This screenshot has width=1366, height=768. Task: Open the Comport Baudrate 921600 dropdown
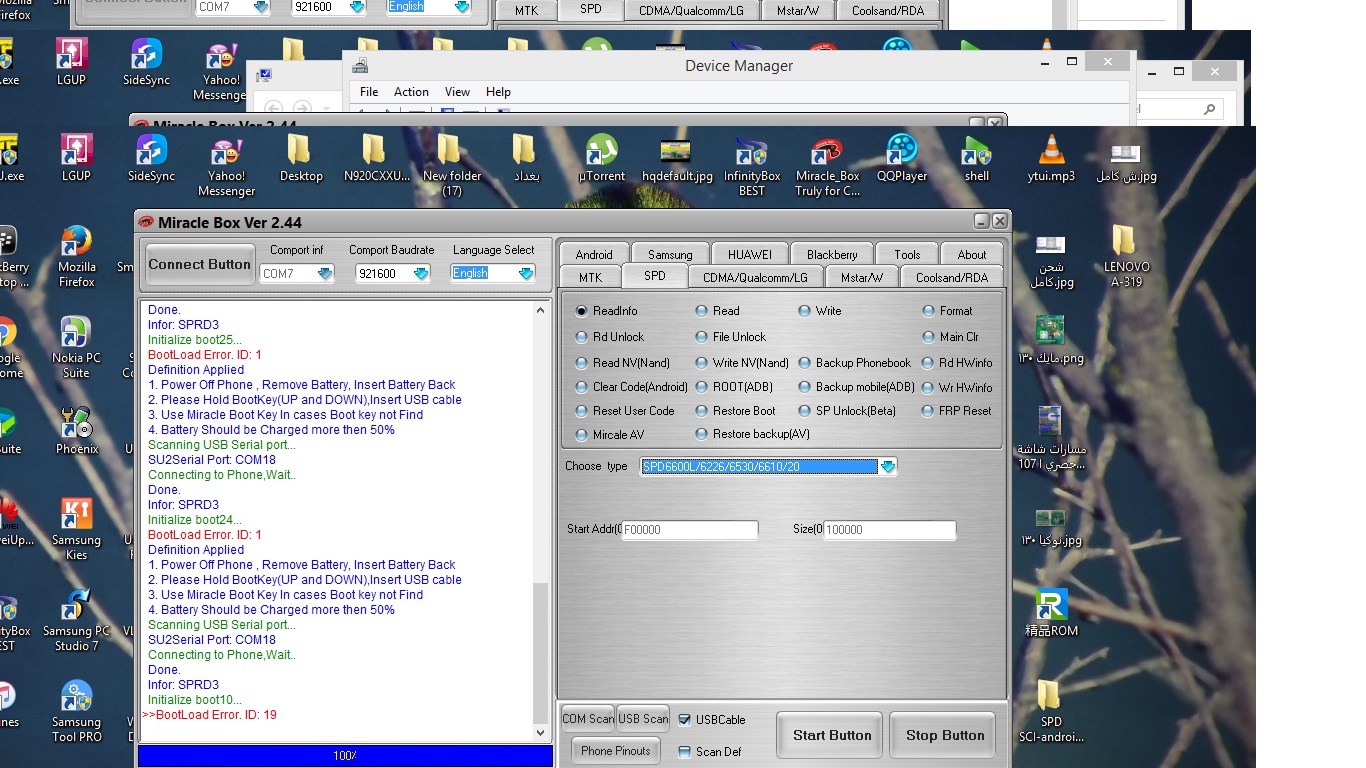pyautogui.click(x=421, y=273)
